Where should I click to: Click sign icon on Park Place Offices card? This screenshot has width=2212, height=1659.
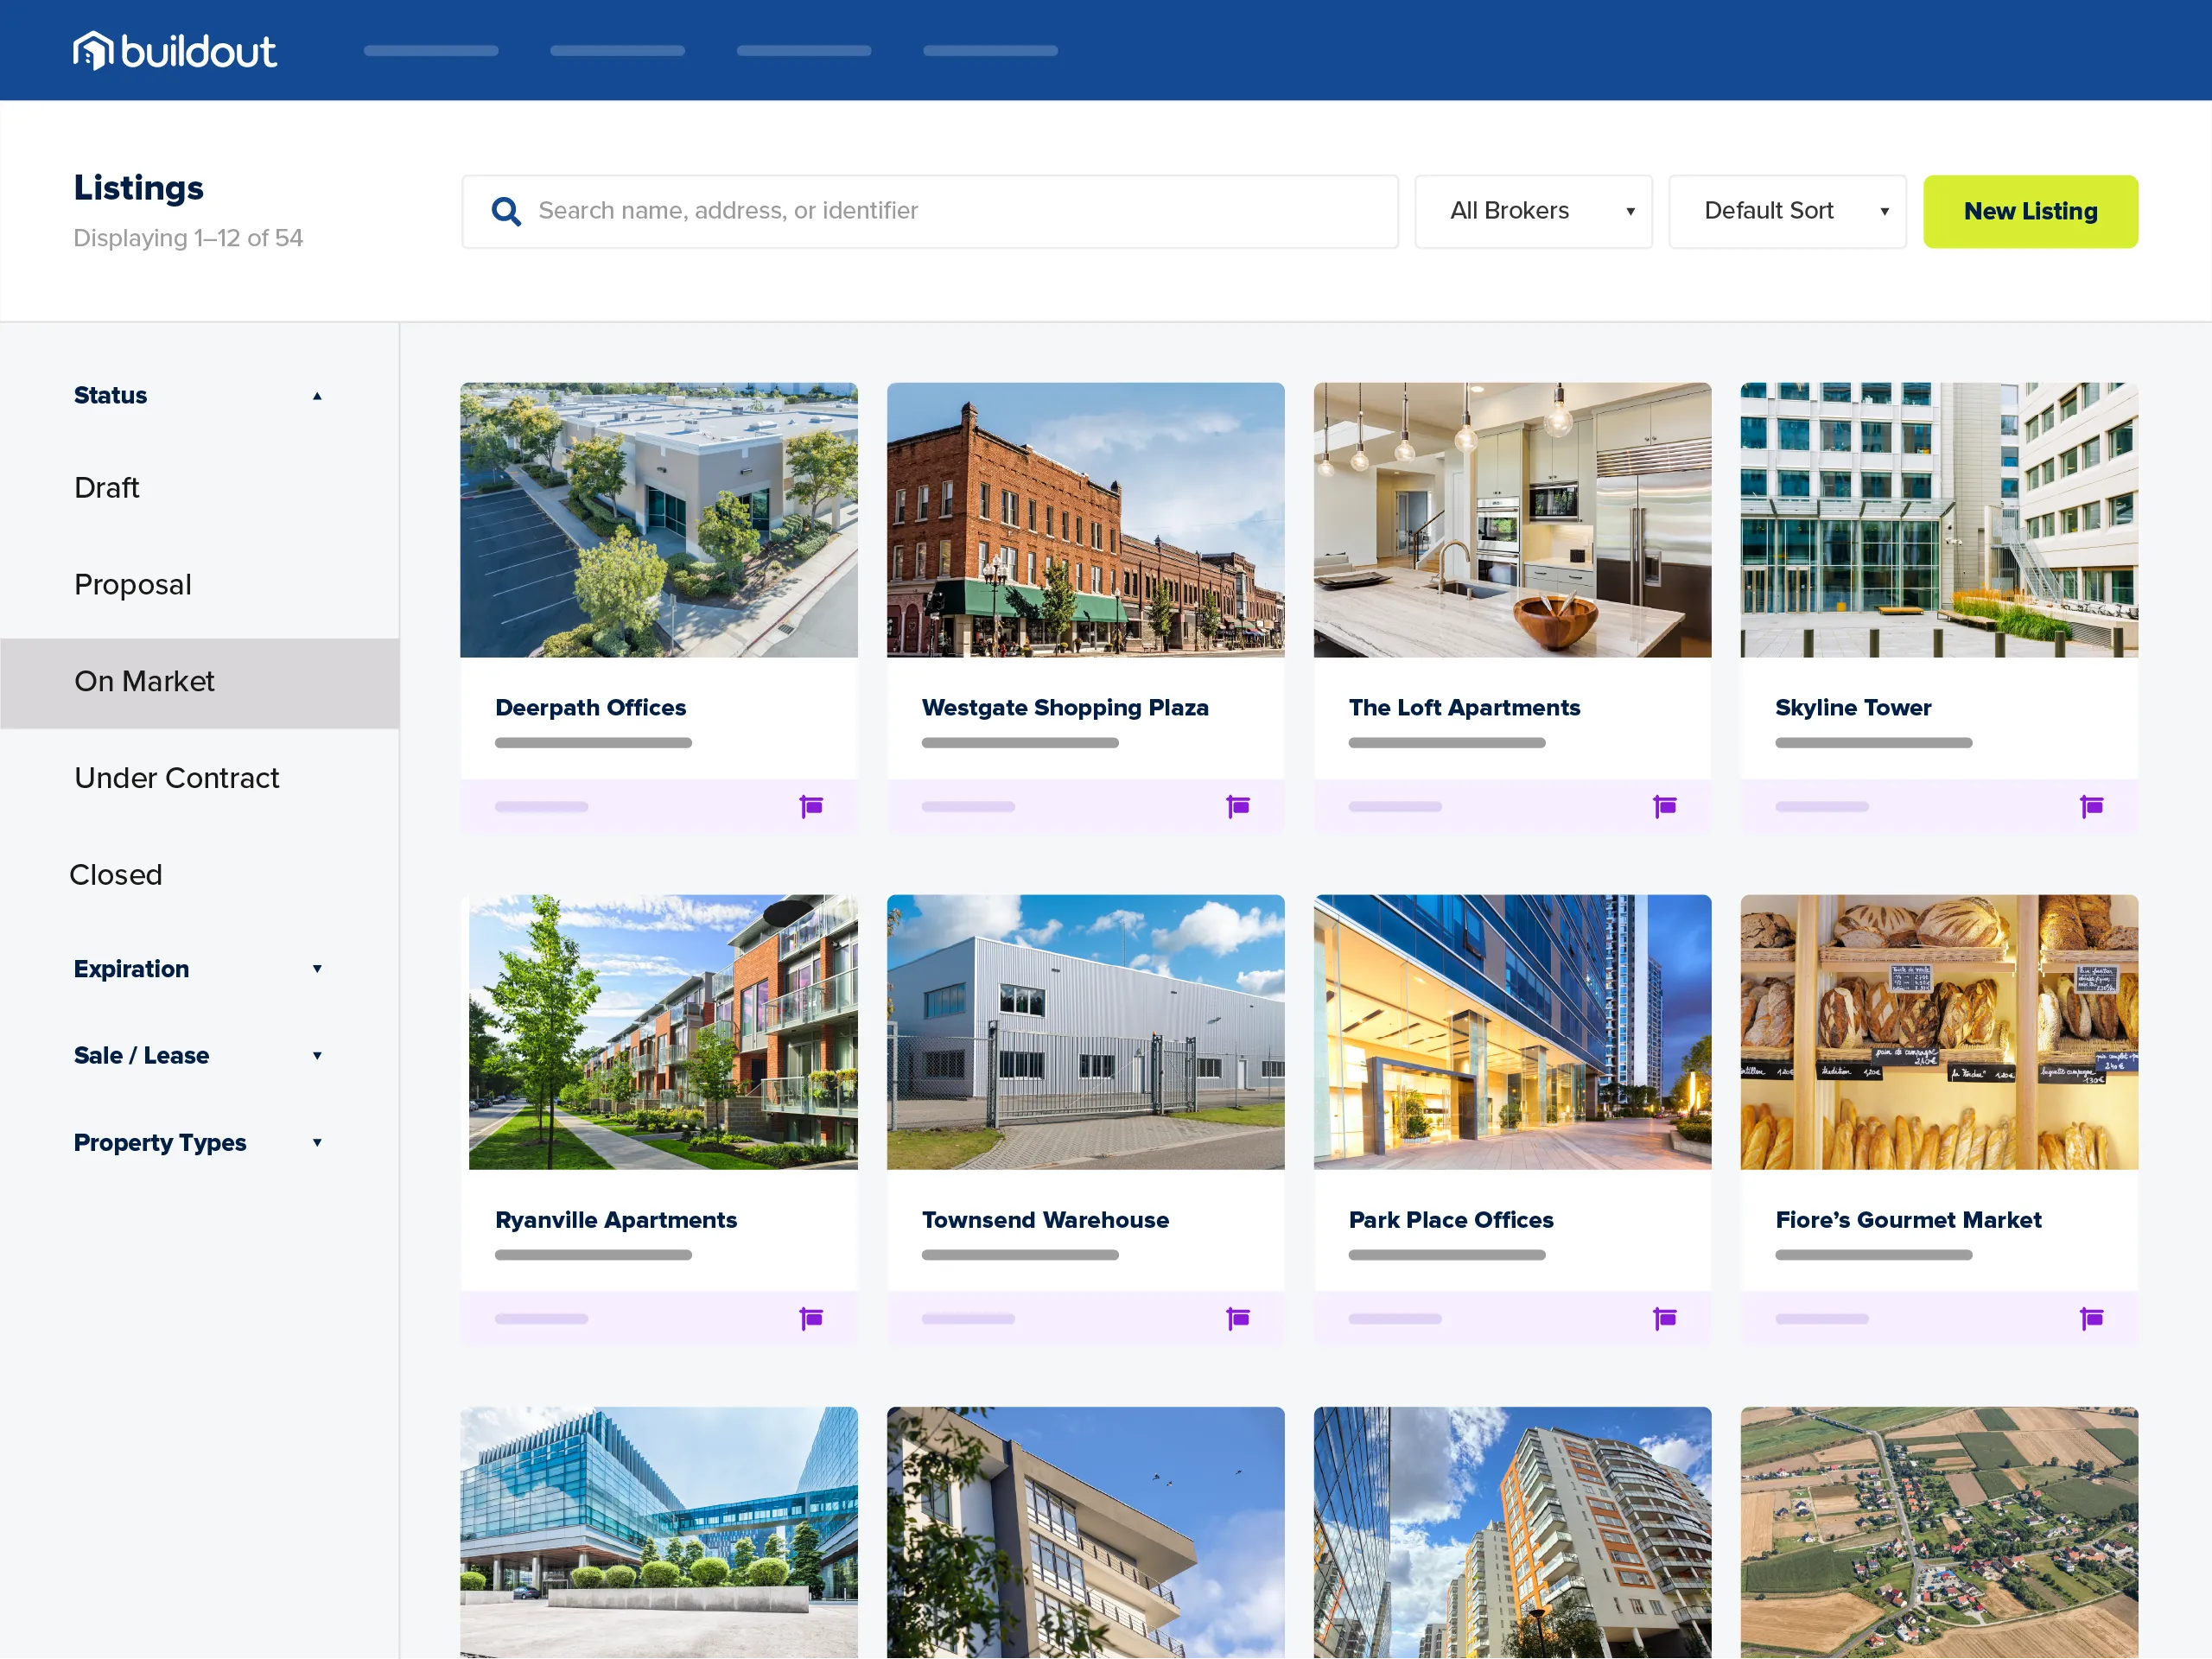(1664, 1318)
